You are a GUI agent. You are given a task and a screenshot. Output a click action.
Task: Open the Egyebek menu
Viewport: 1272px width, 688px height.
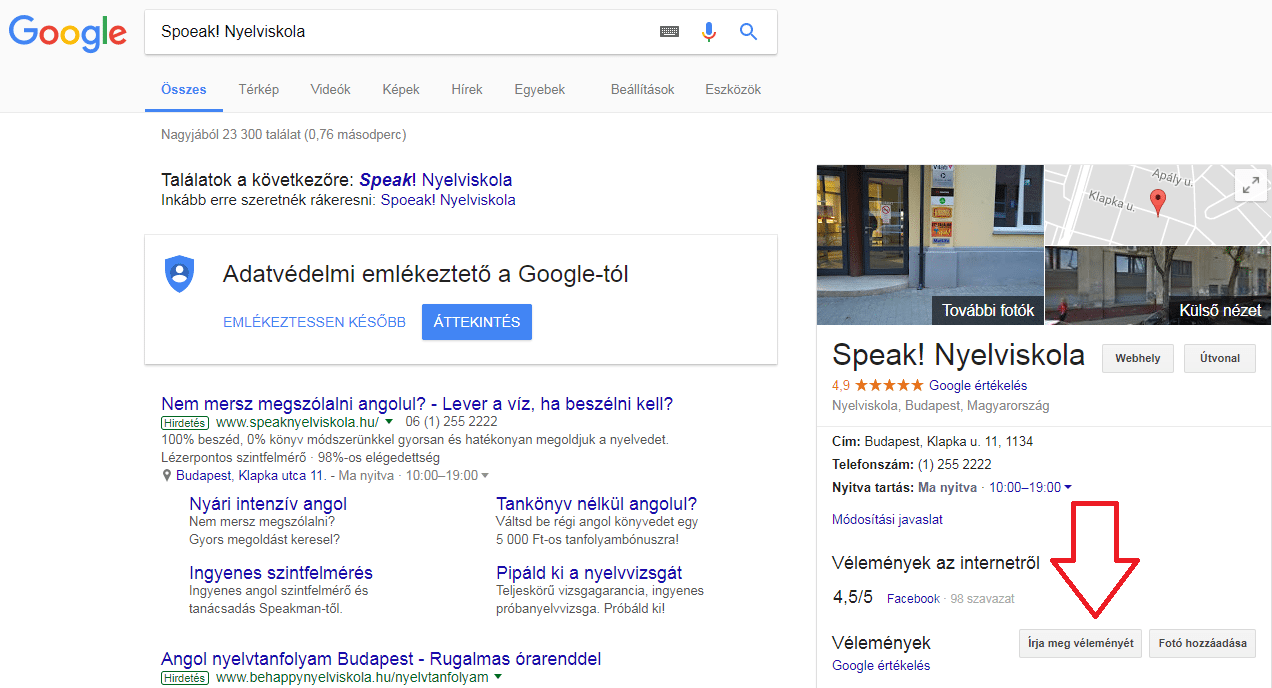pyautogui.click(x=540, y=89)
